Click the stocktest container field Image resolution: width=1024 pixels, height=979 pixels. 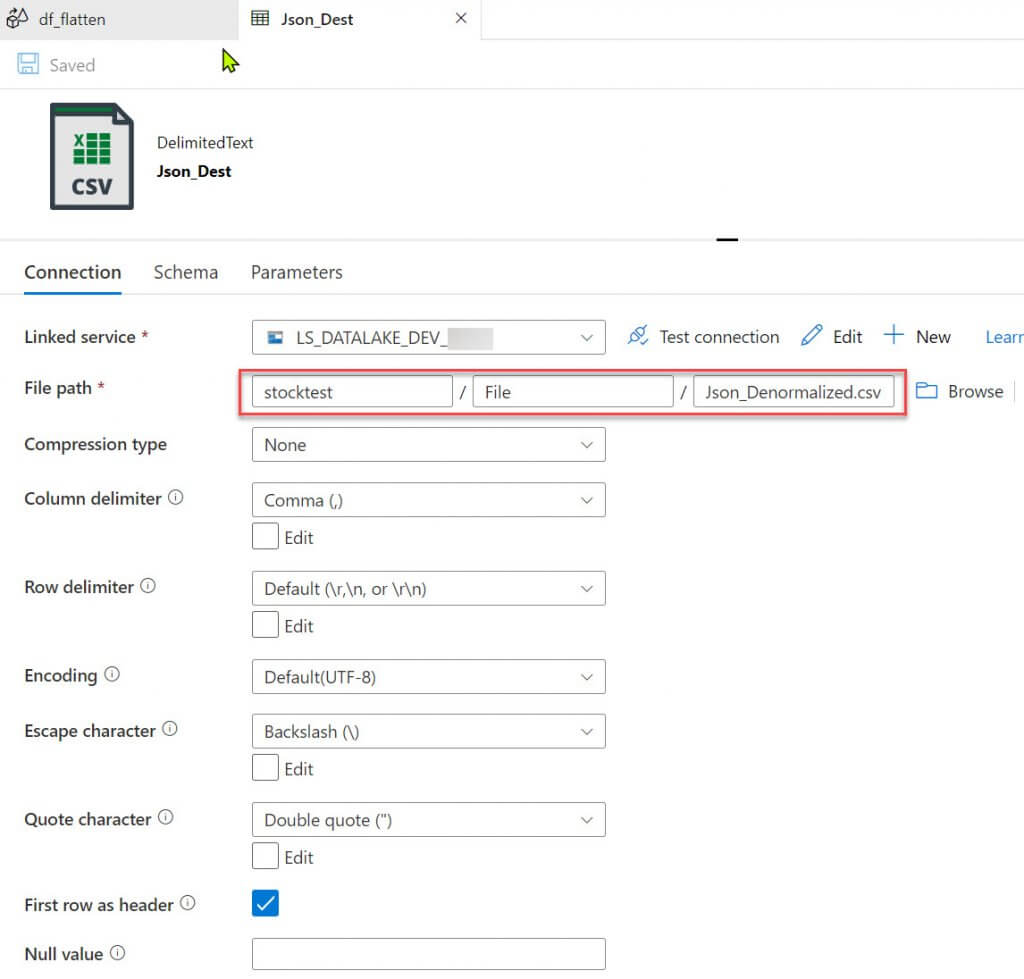(x=352, y=392)
